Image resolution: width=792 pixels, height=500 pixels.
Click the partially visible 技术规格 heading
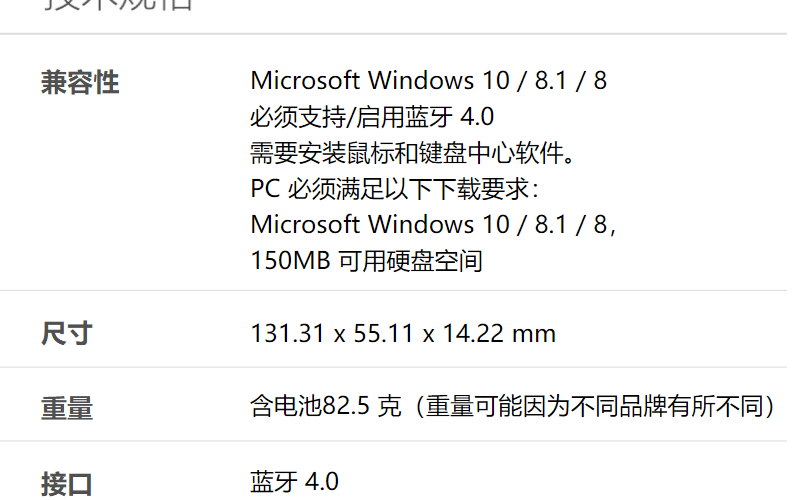coord(119,5)
